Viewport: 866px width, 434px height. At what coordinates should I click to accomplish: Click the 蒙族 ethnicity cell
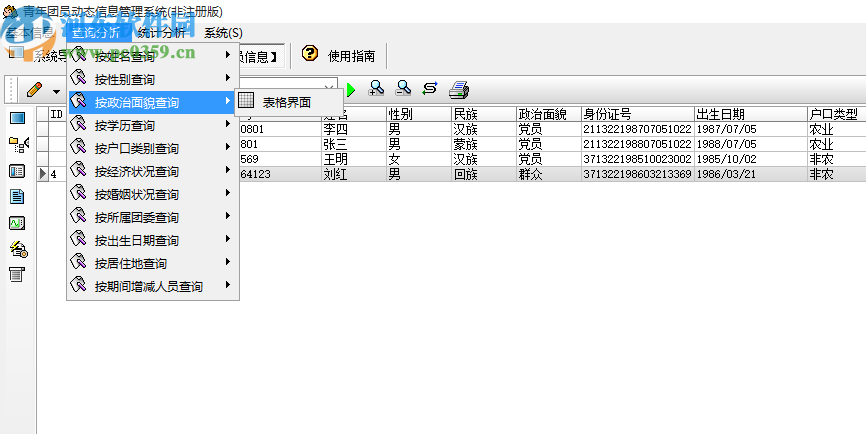(x=483, y=145)
